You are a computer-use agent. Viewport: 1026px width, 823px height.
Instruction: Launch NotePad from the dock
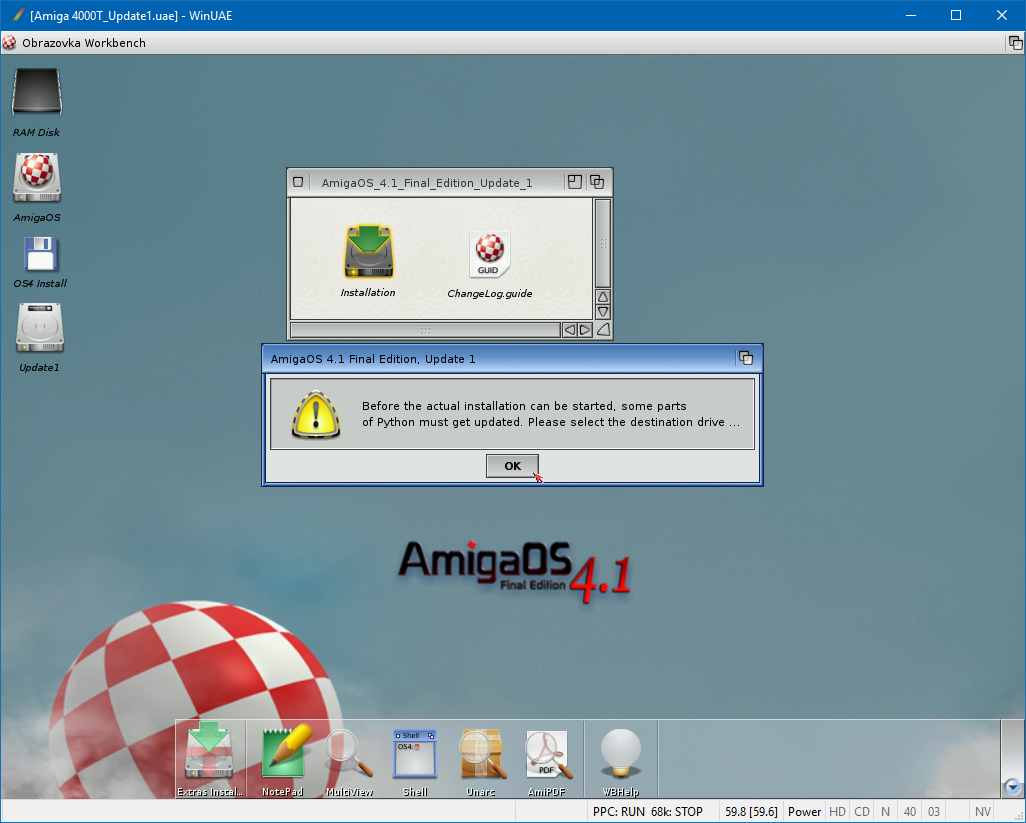282,755
